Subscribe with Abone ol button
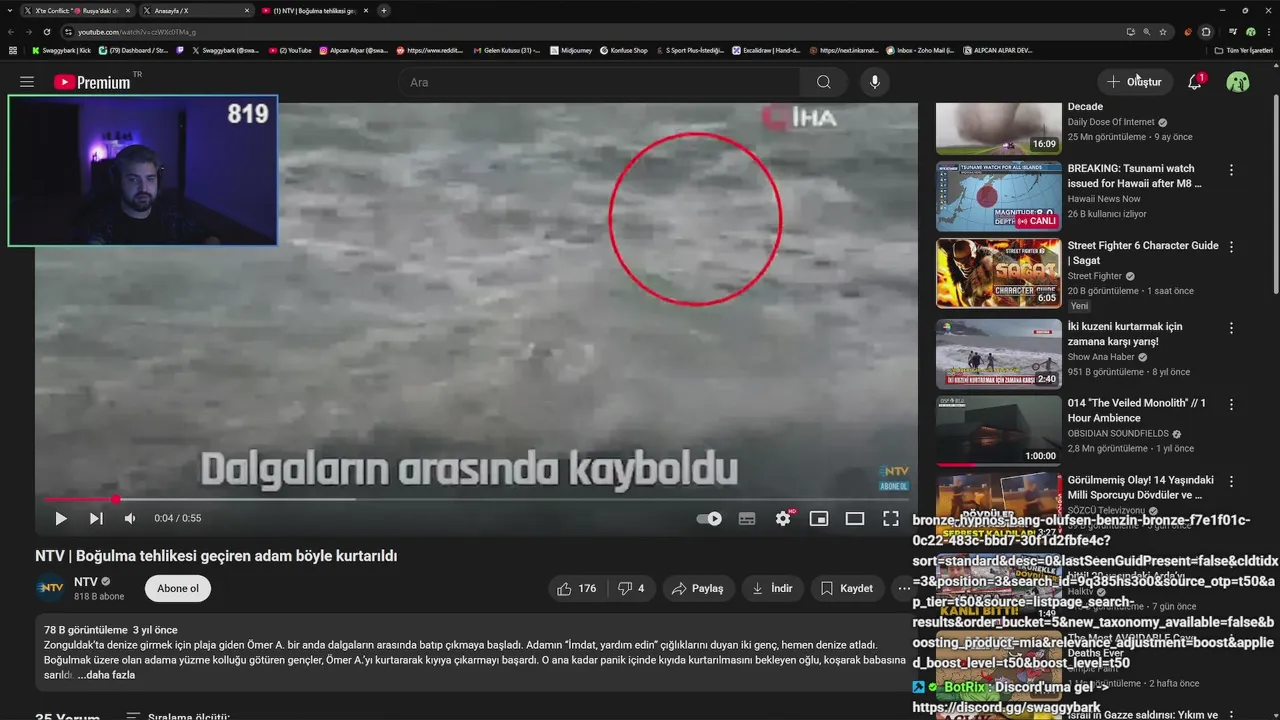 (x=178, y=588)
